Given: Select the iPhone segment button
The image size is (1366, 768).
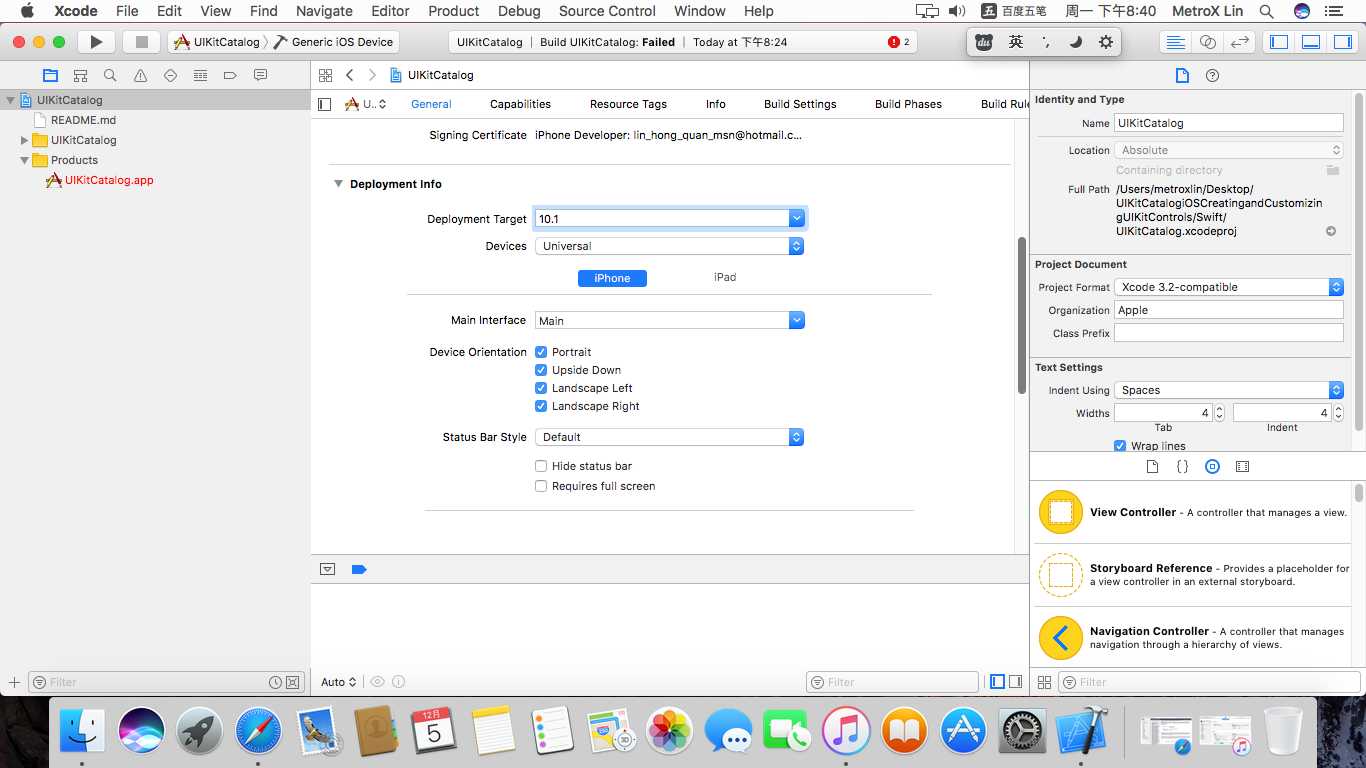Looking at the screenshot, I should click(612, 278).
